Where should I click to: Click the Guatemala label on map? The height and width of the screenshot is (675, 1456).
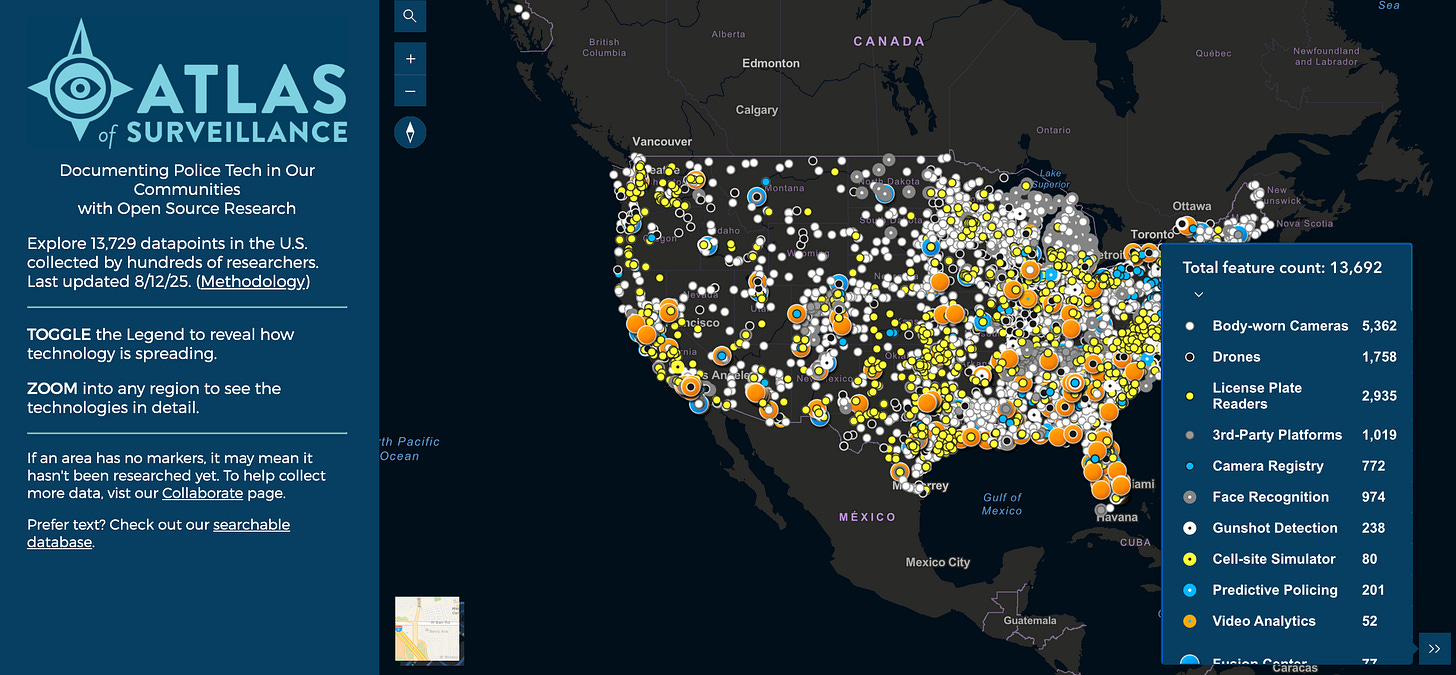[x=1028, y=621]
